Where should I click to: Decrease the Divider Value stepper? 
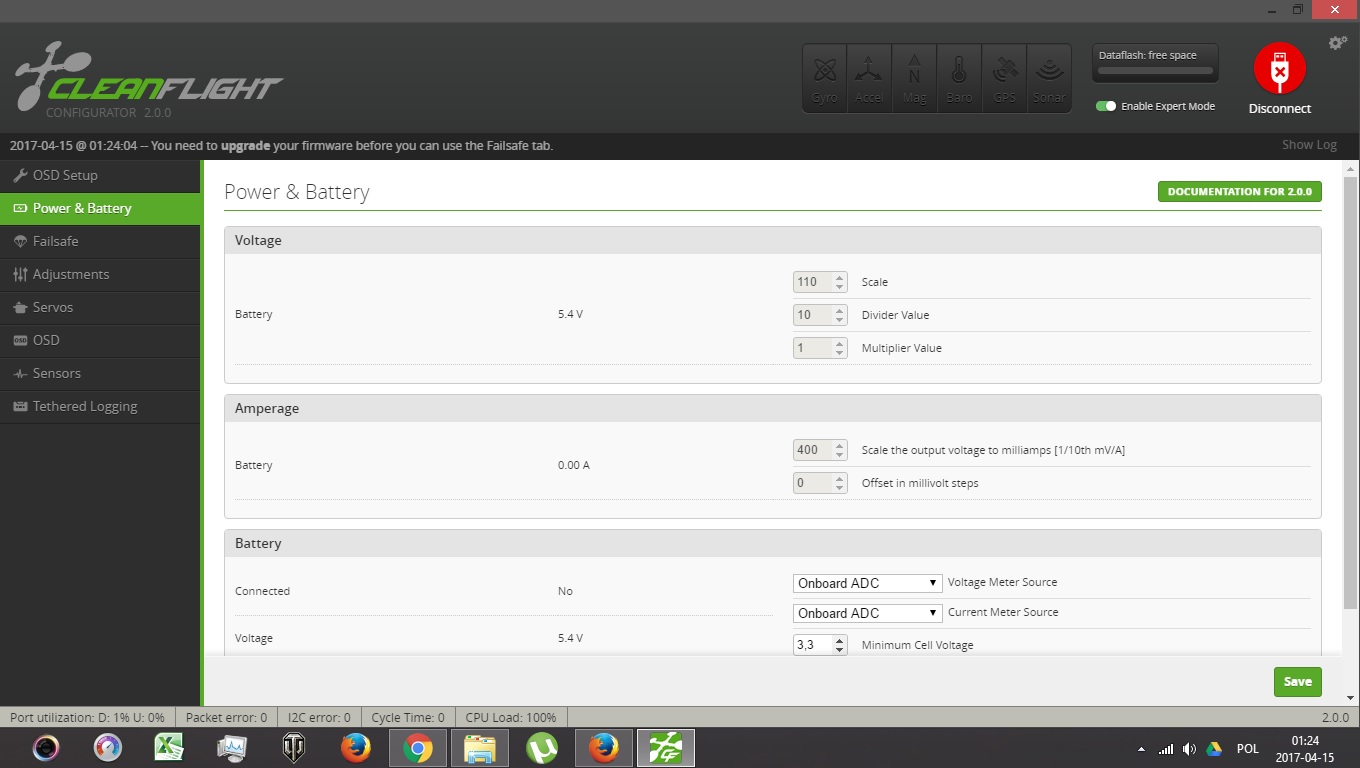(840, 320)
